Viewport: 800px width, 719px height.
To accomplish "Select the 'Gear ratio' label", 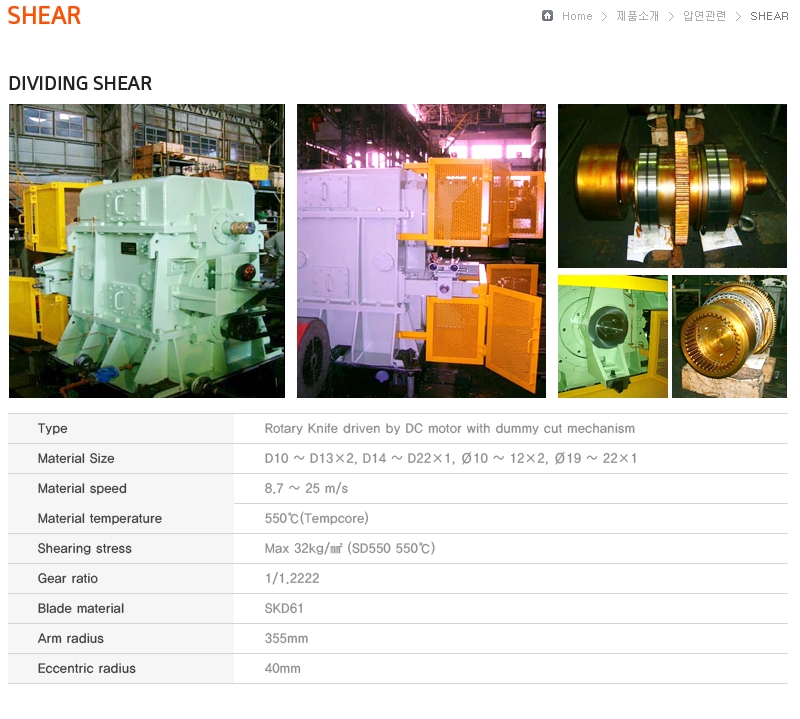I will tap(68, 579).
